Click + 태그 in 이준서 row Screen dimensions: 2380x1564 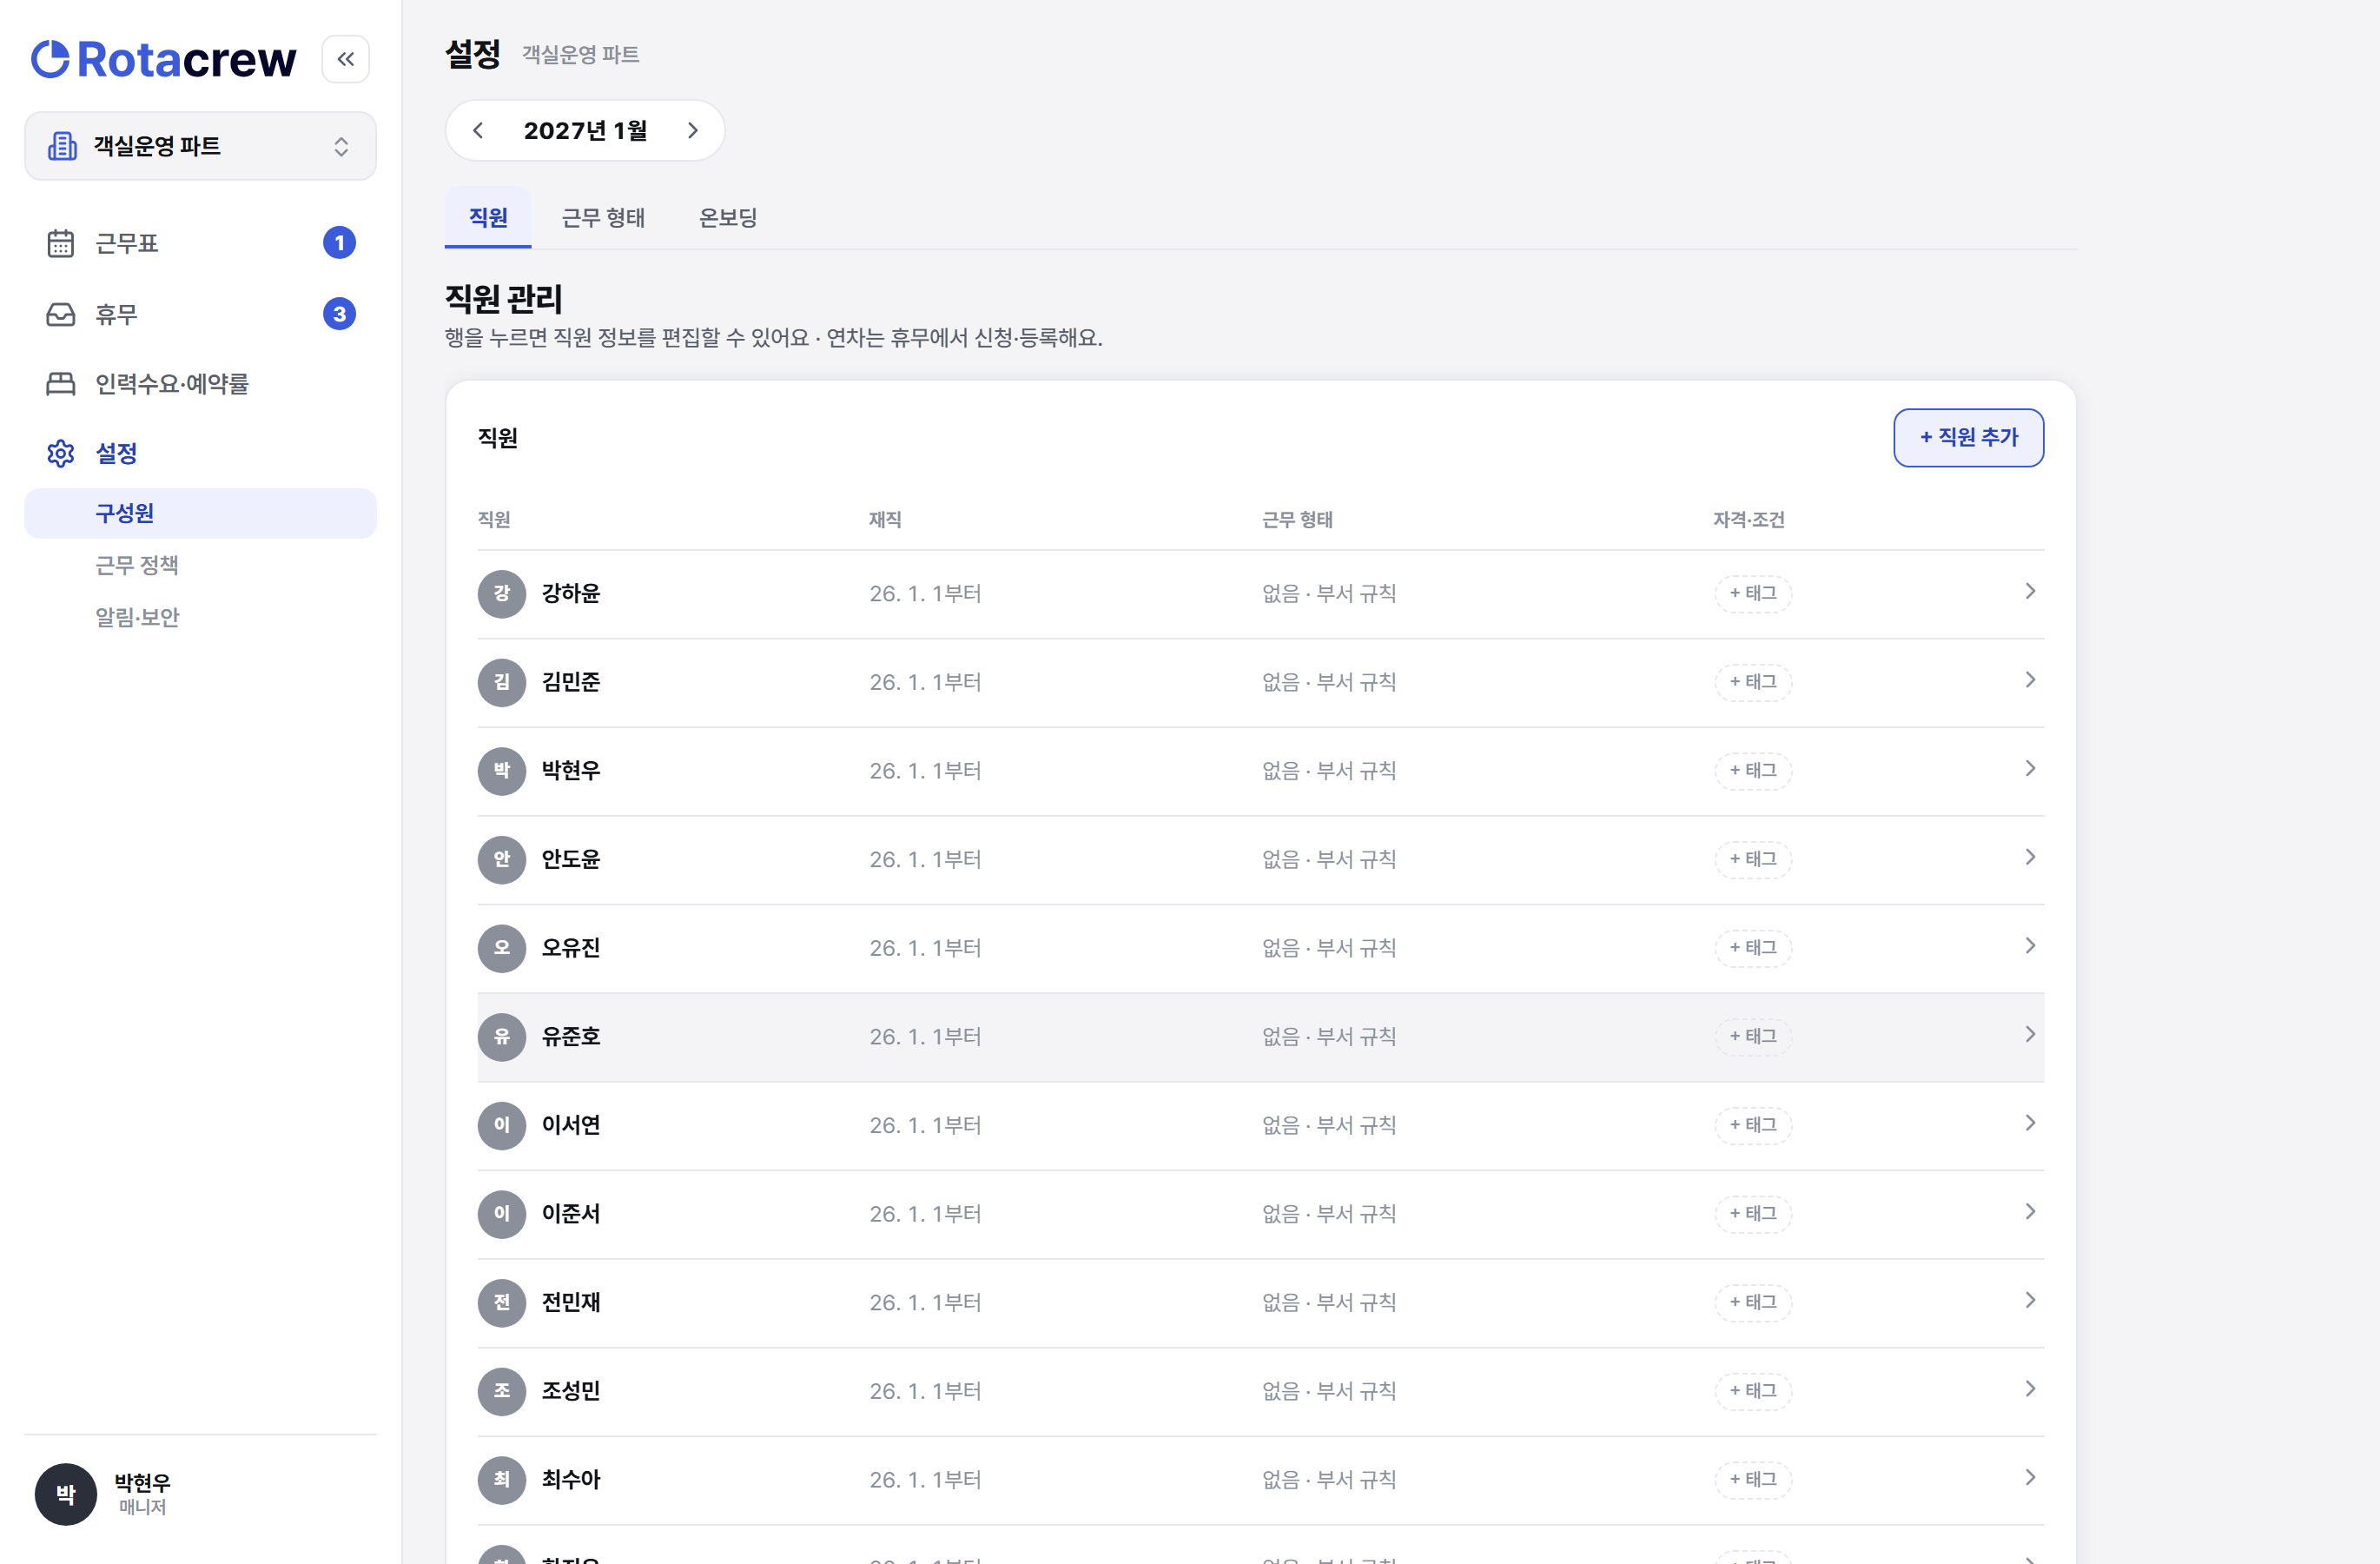[x=1752, y=1213]
